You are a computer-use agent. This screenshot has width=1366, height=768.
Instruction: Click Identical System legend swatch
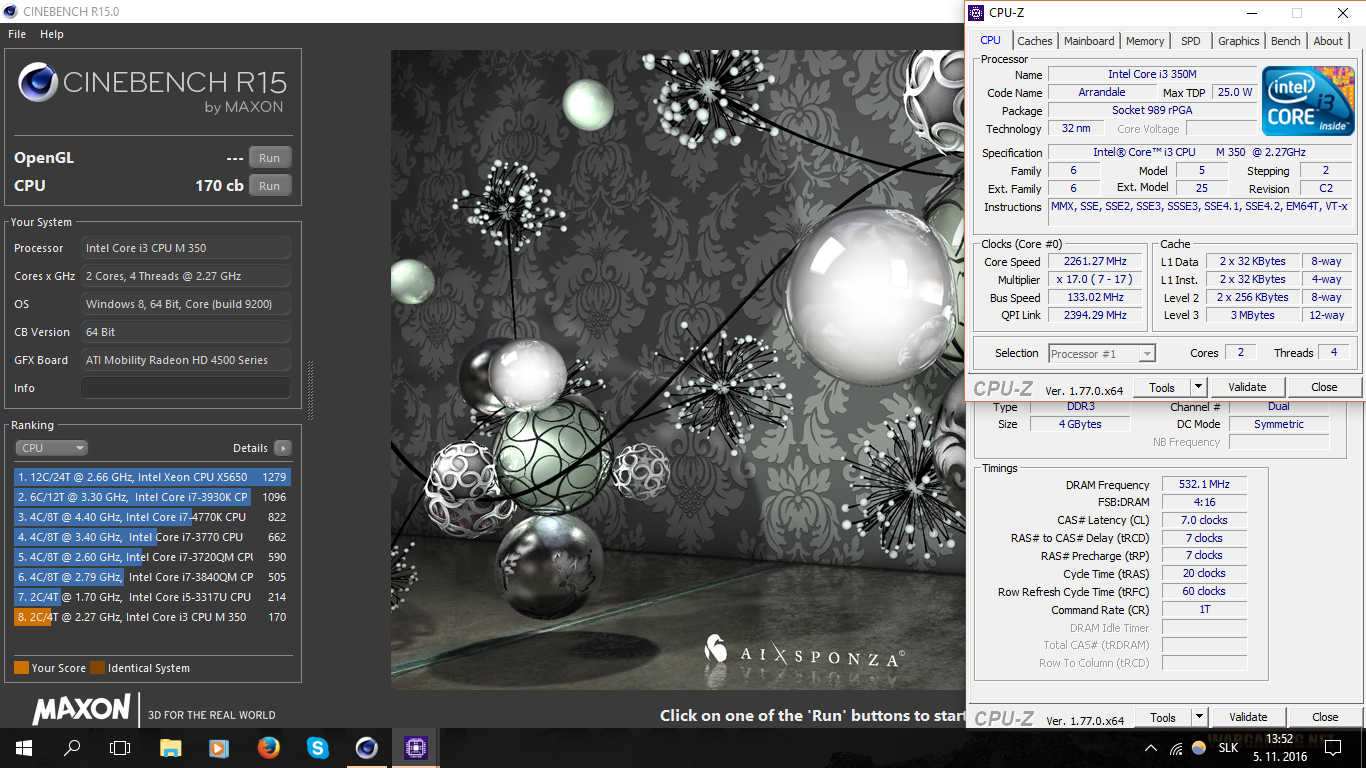click(97, 668)
